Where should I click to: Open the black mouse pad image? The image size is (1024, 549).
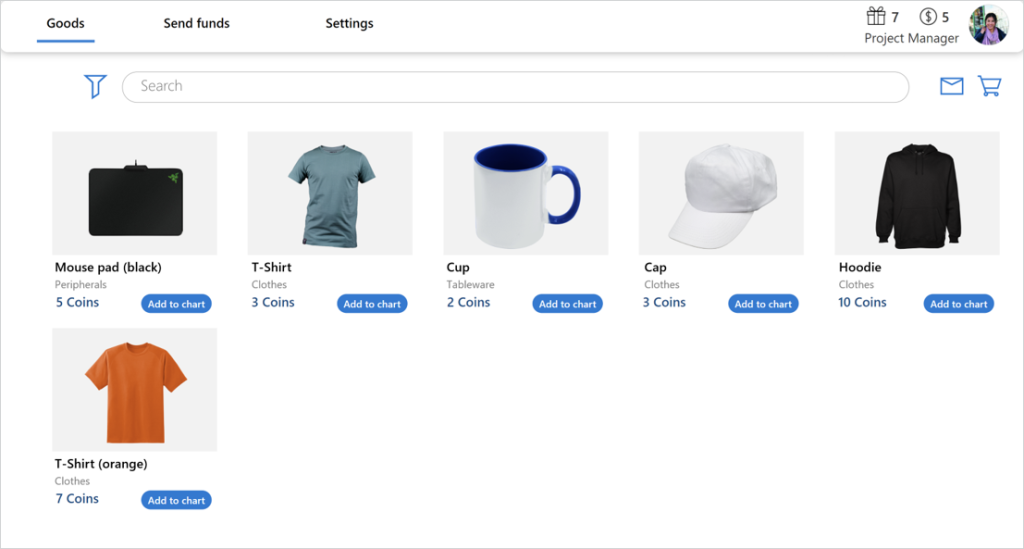135,193
